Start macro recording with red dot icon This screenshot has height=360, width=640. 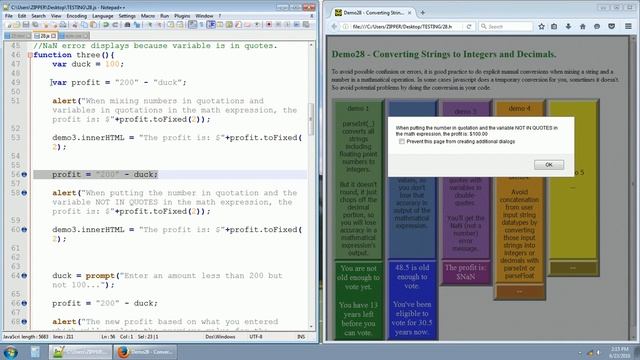pyautogui.click(x=269, y=25)
